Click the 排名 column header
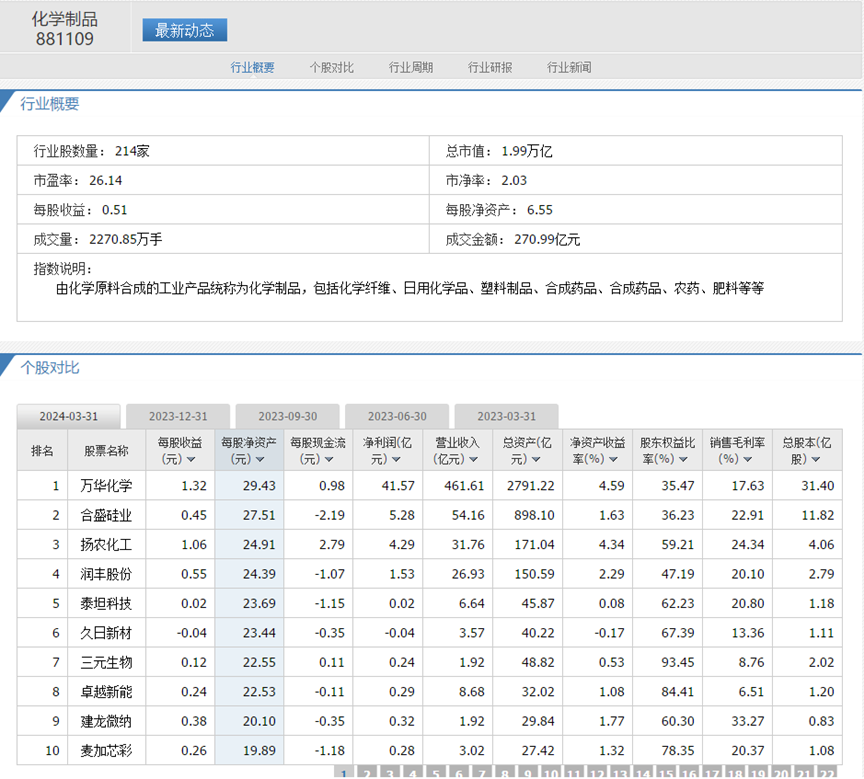The width and height of the screenshot is (864, 779). coord(42,451)
